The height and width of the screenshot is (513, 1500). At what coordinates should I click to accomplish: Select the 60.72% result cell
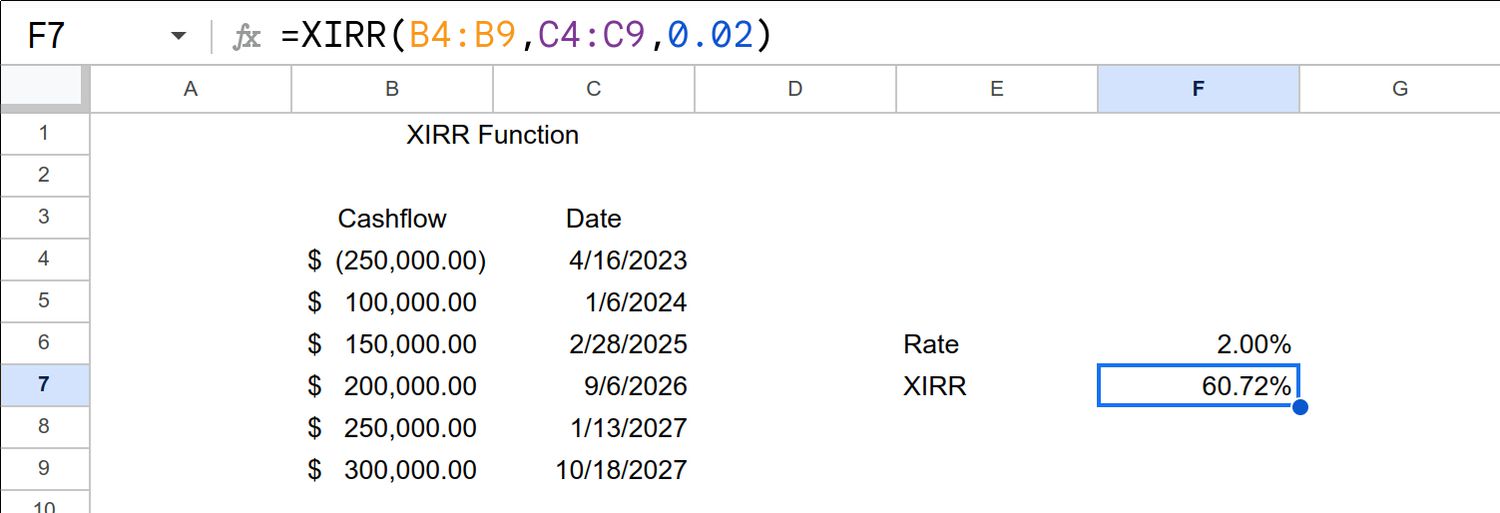[1198, 386]
